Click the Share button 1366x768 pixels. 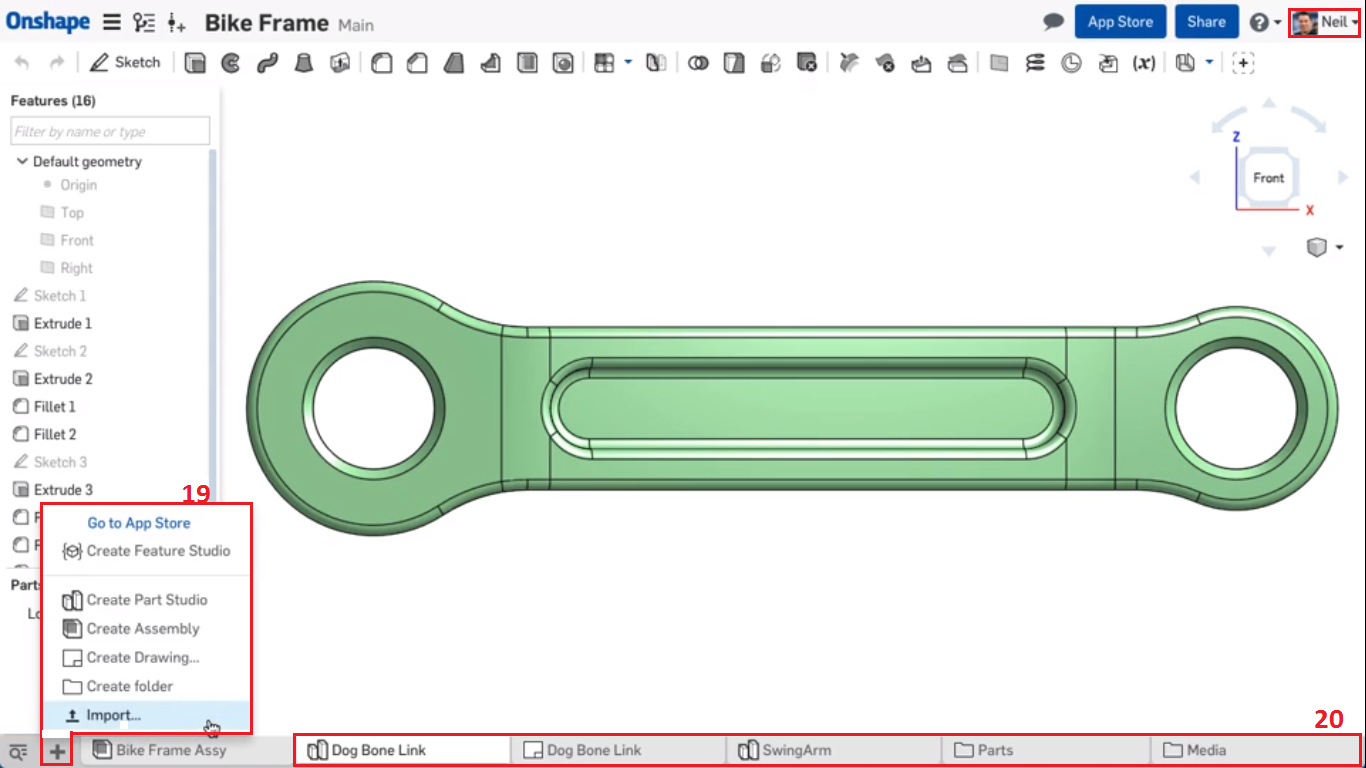point(1206,21)
